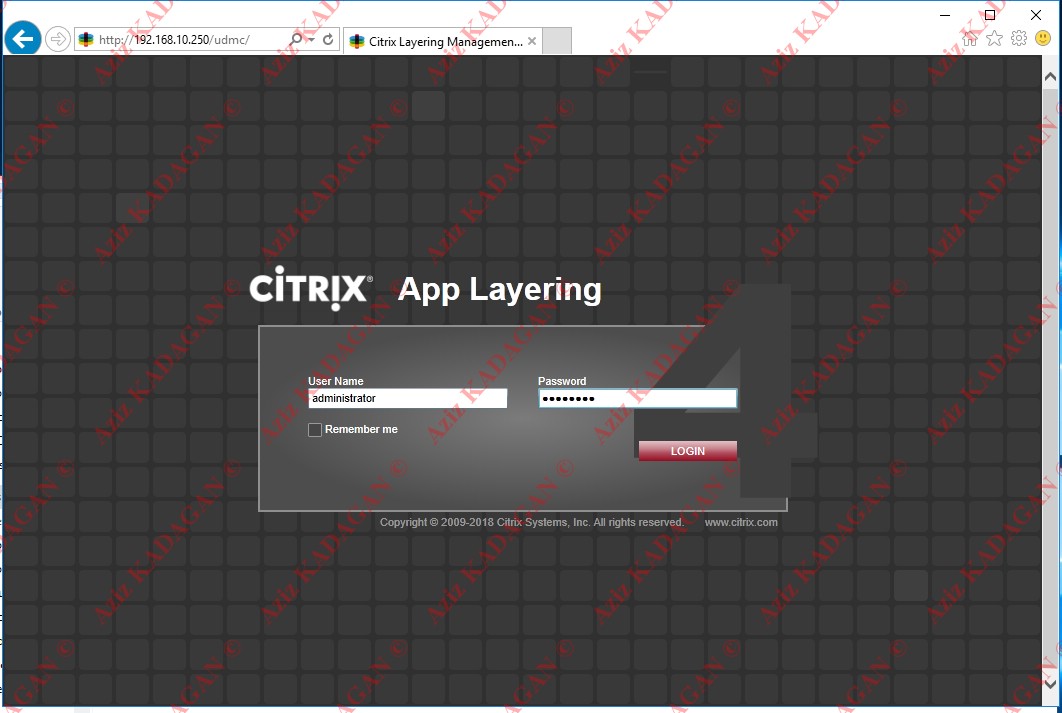The image size is (1062, 713).
Task: Click the Refresh page icon
Action: pos(328,39)
